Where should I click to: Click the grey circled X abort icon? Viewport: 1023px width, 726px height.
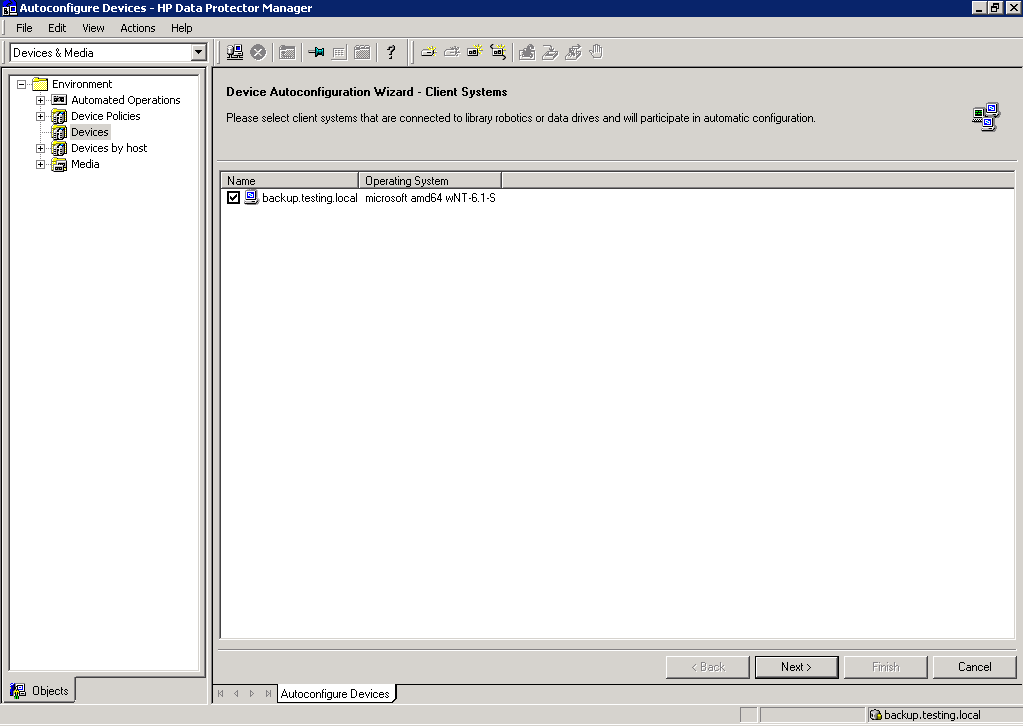[258, 52]
